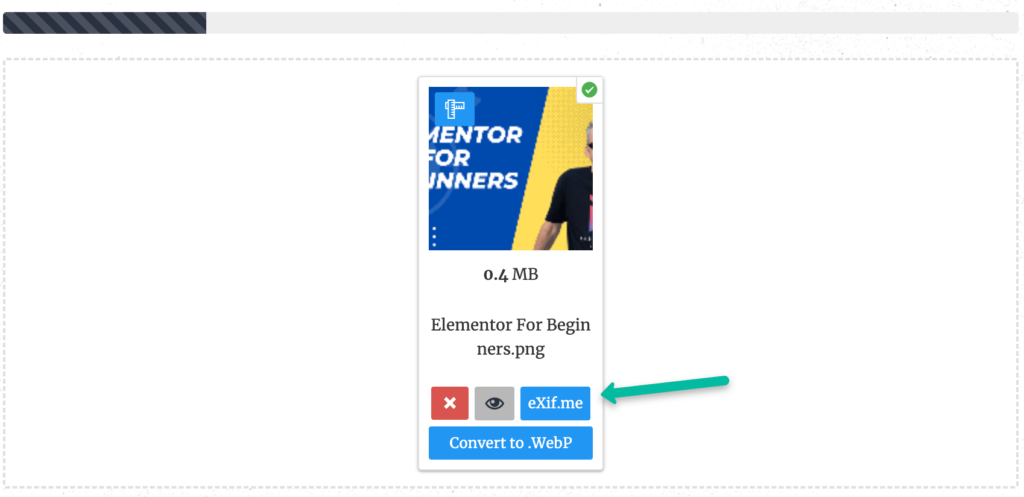
Task: Click the empty gray part of the progress bar
Action: tap(612, 23)
